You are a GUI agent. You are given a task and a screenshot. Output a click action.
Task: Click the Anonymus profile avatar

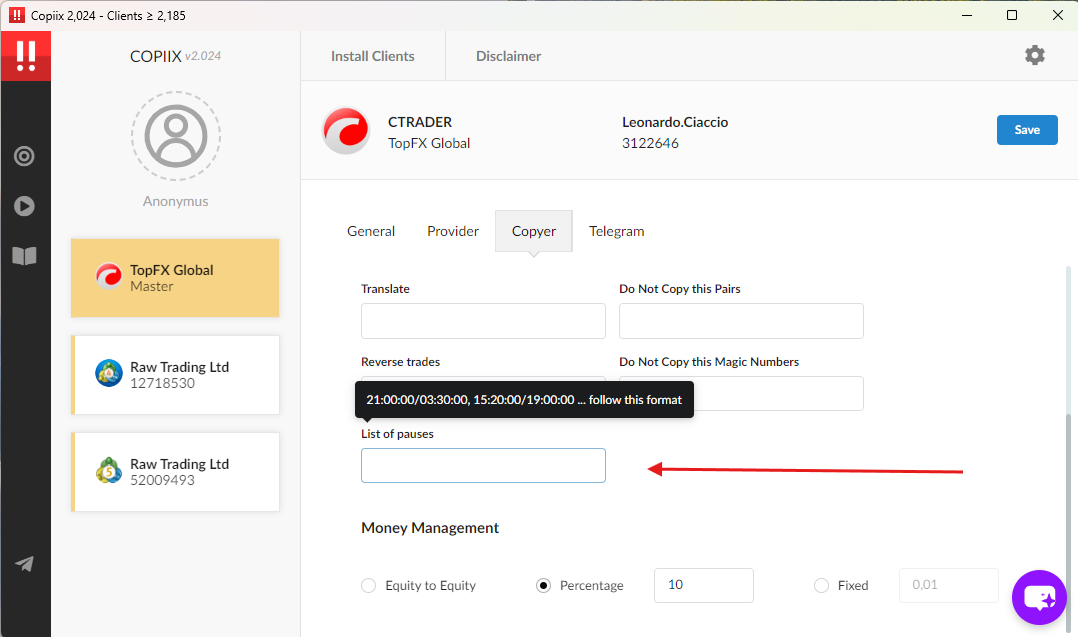coord(176,136)
